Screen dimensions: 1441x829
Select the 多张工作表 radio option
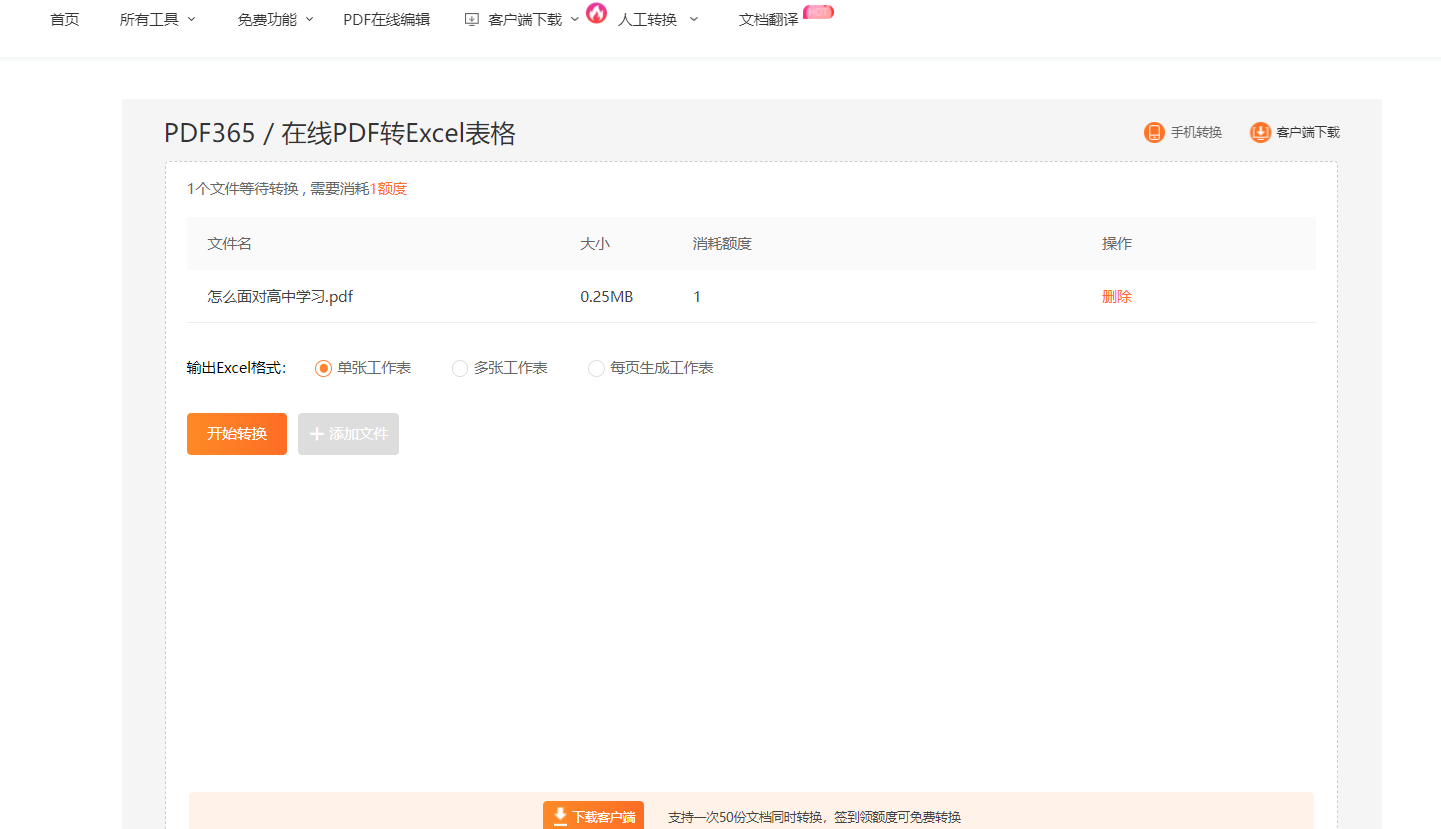[x=460, y=368]
